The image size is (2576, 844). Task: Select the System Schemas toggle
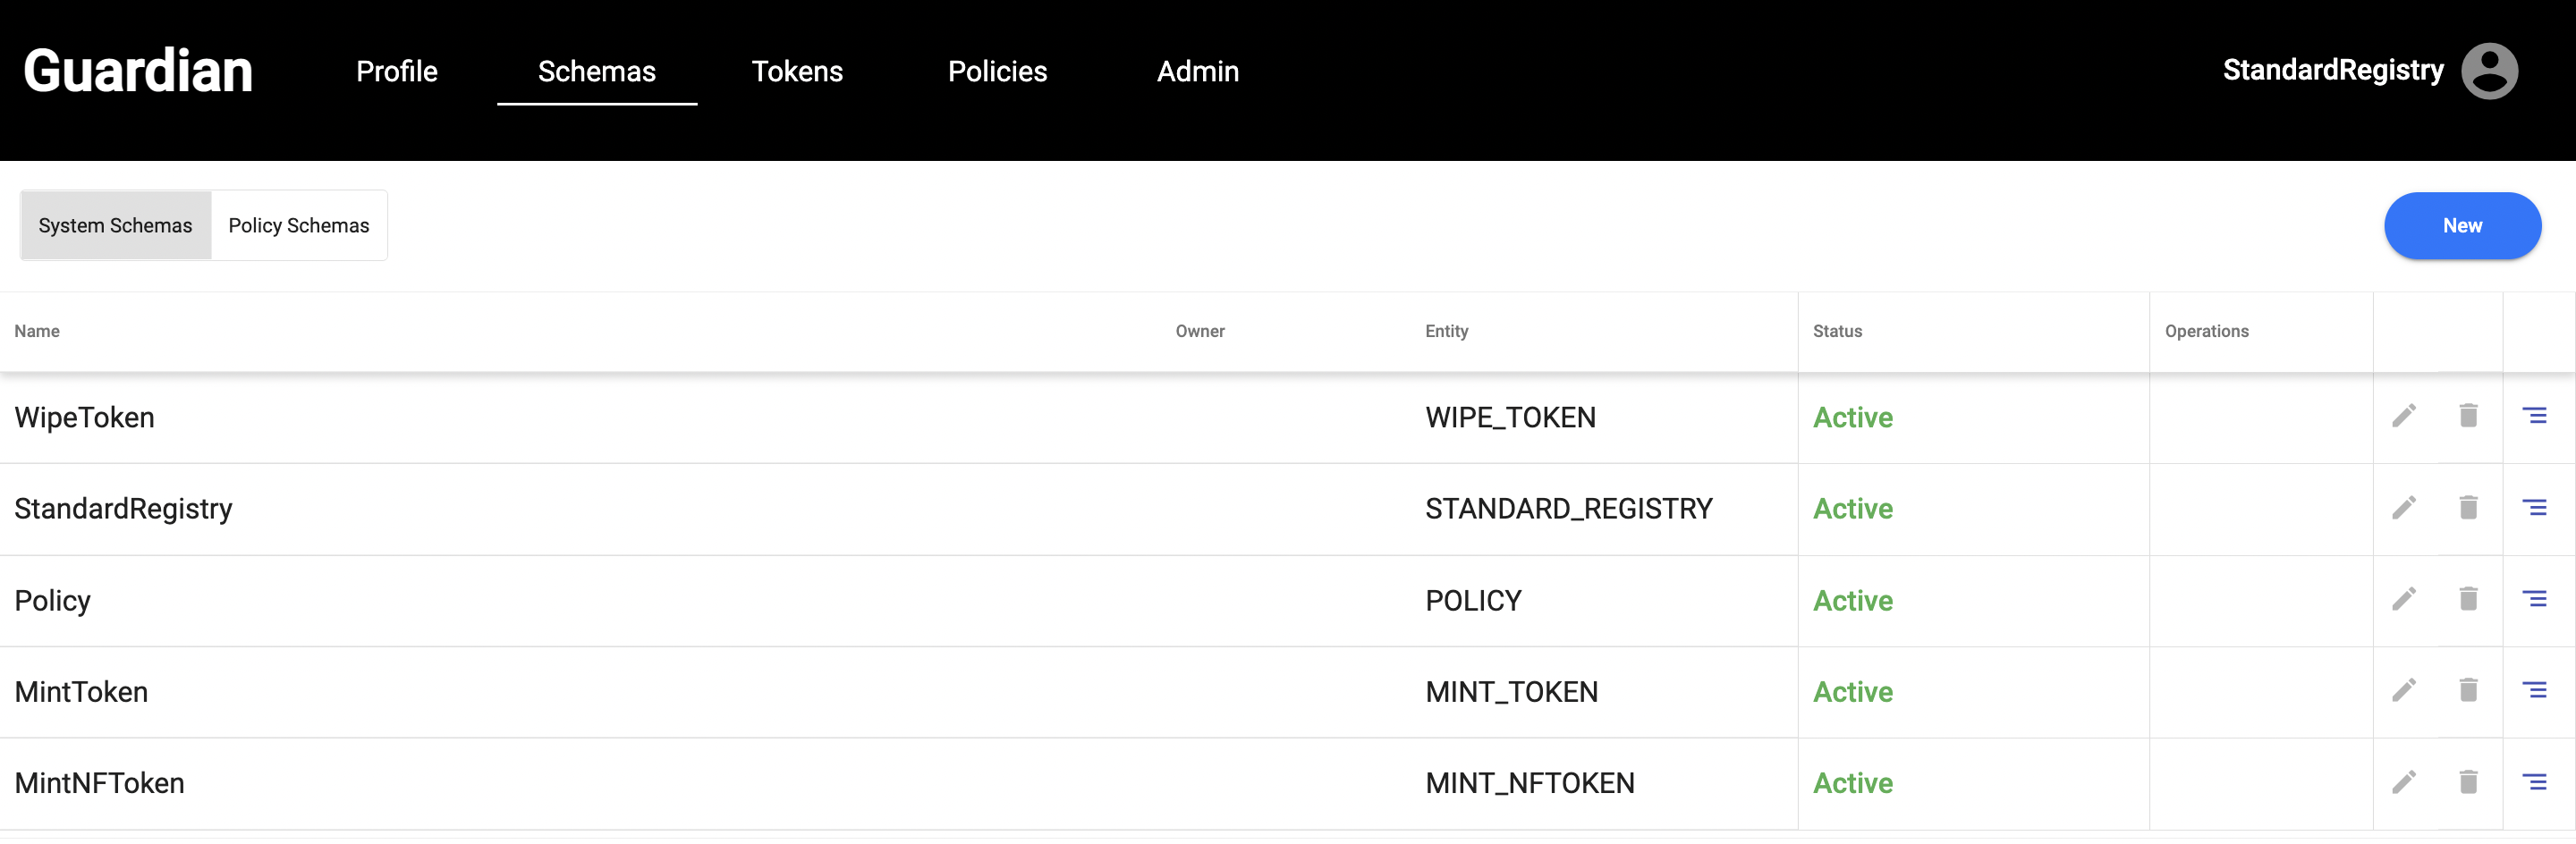pyautogui.click(x=115, y=226)
